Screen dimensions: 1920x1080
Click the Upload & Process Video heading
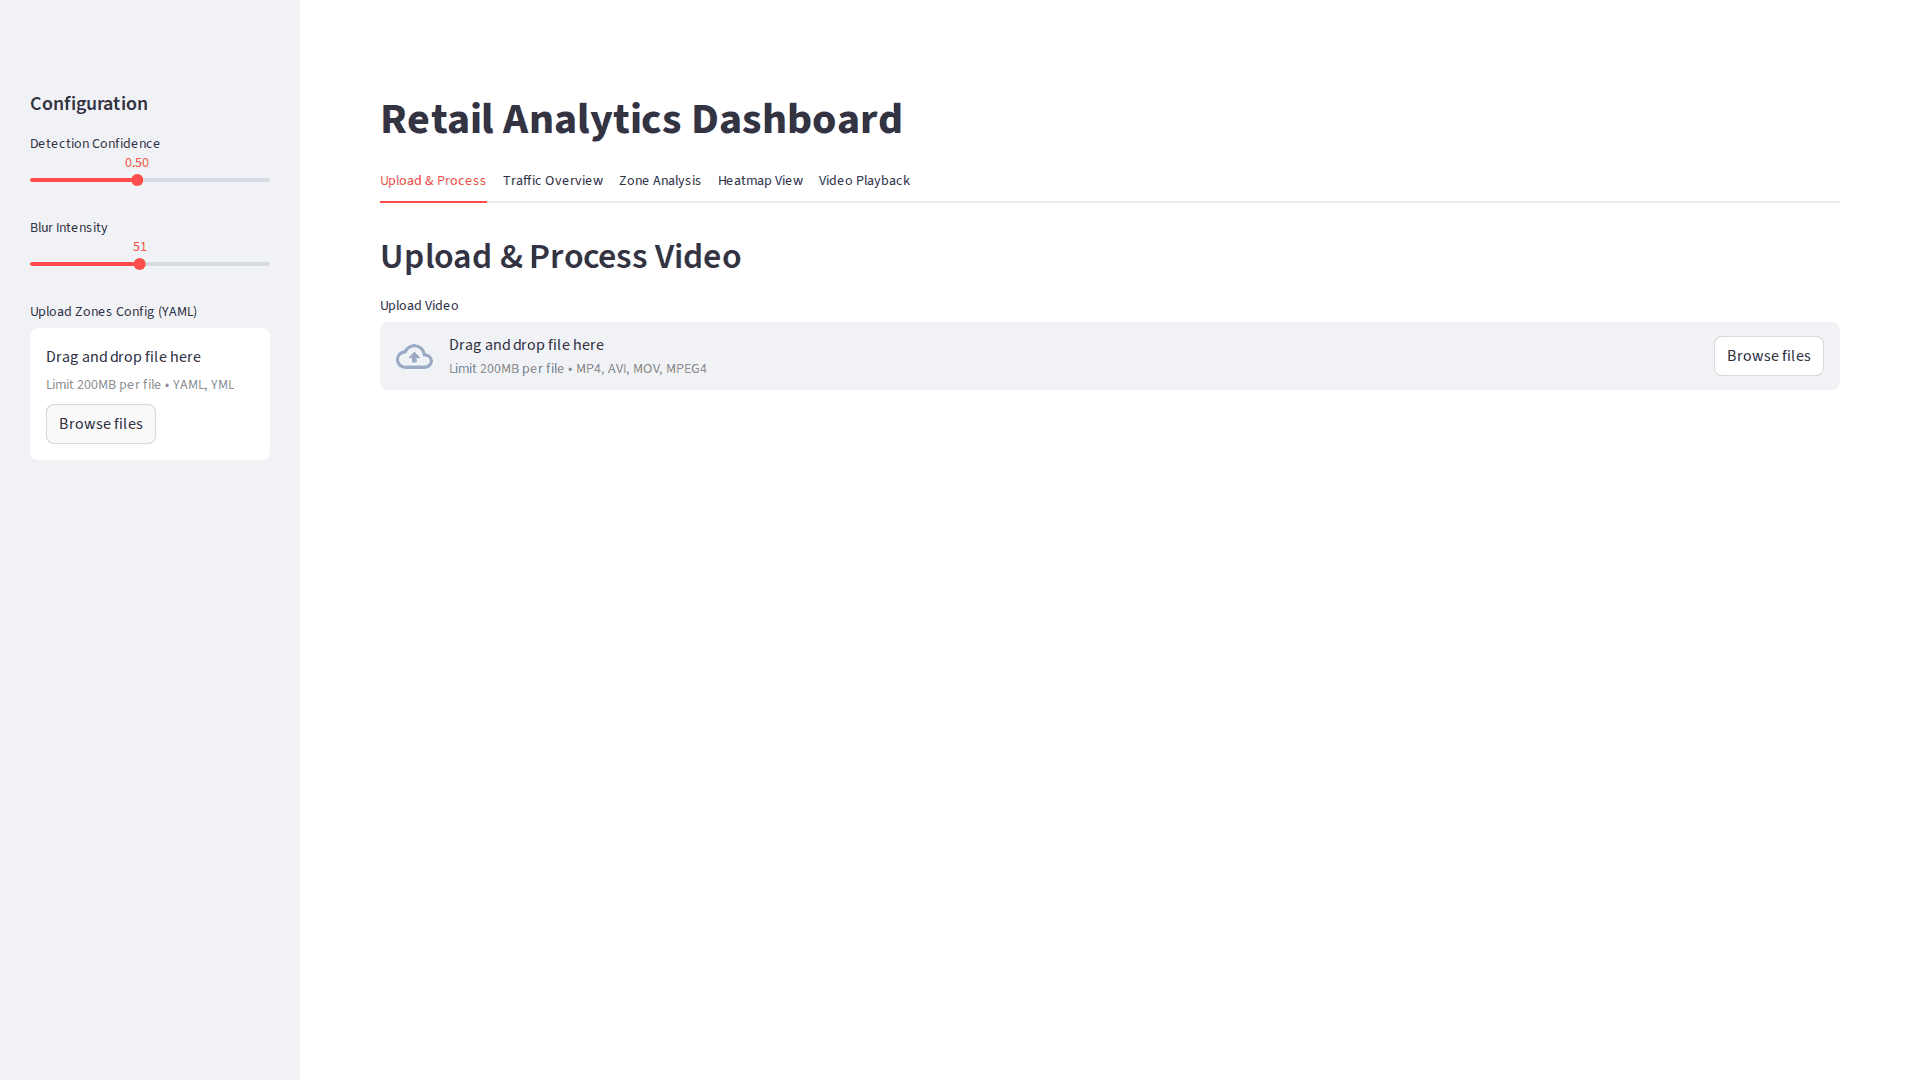point(560,256)
